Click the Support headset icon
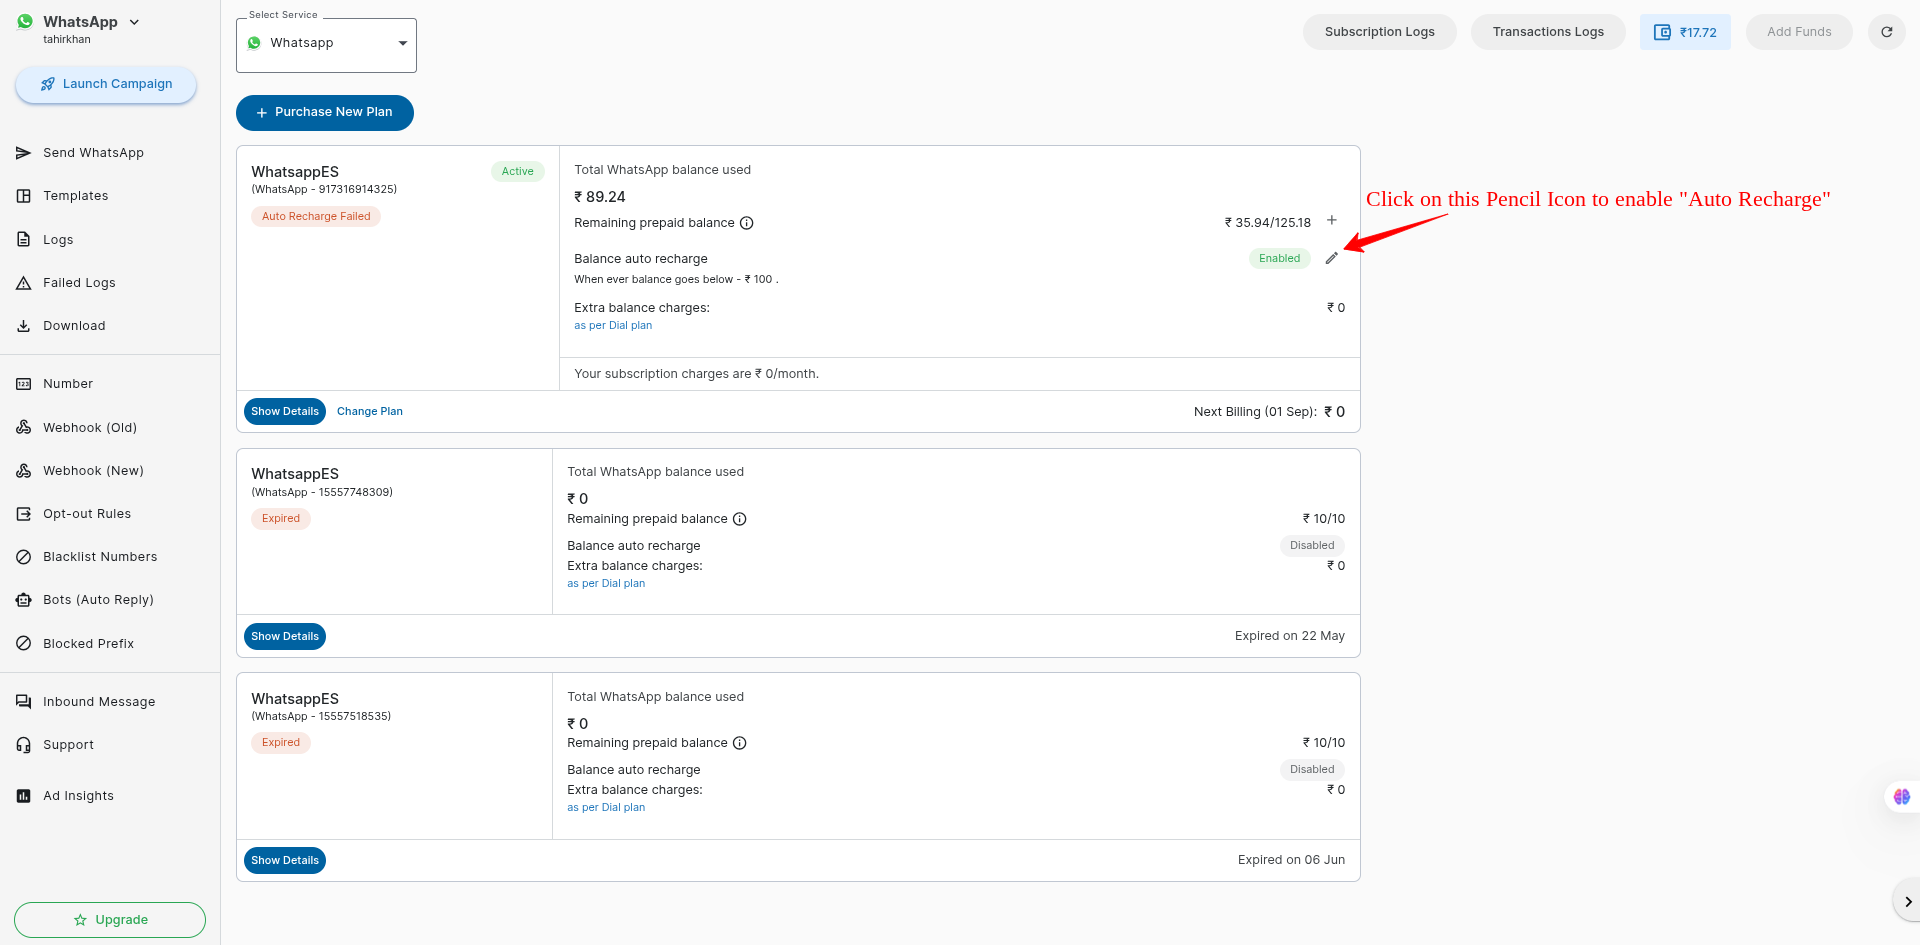 [23, 745]
